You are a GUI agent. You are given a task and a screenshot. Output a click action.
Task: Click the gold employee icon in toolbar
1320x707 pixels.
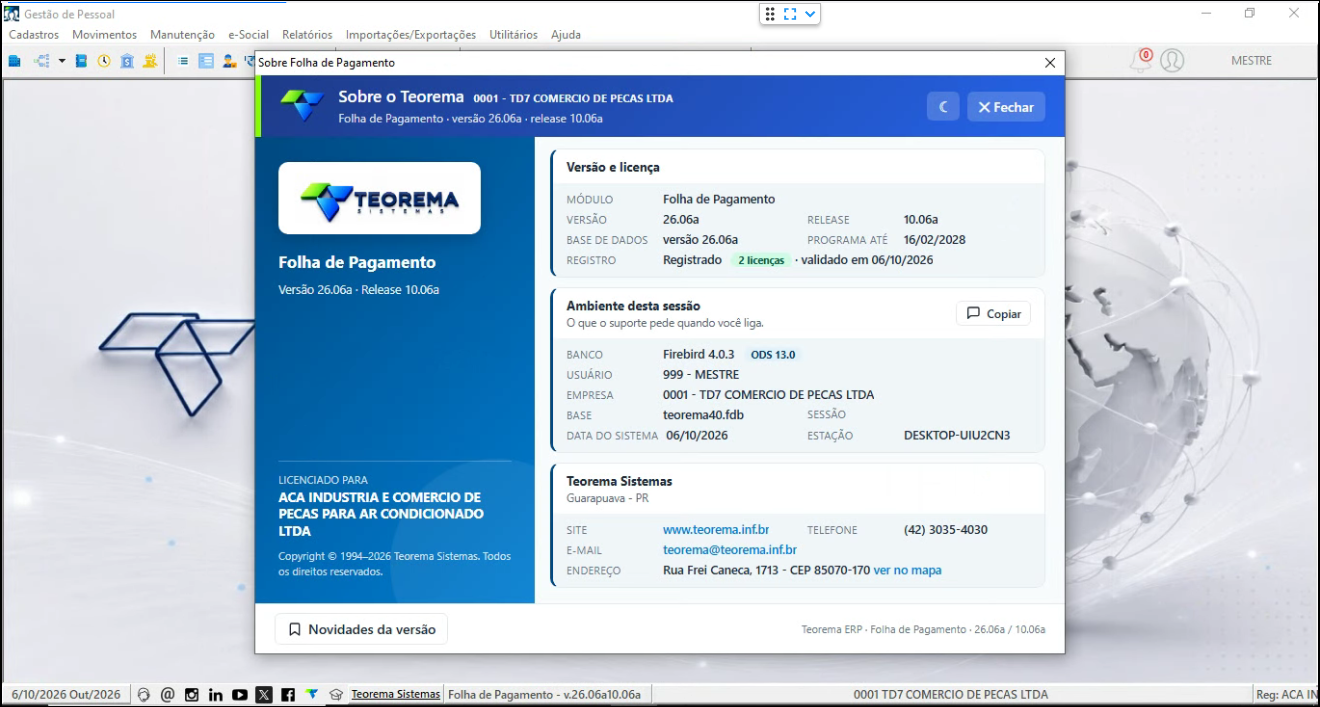coord(150,61)
